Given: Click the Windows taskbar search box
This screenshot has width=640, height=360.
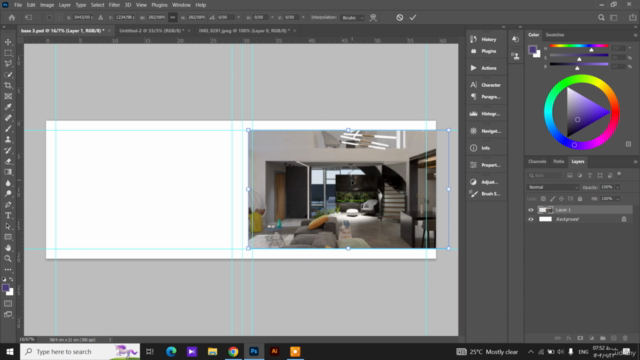Looking at the screenshot, I should point(80,351).
